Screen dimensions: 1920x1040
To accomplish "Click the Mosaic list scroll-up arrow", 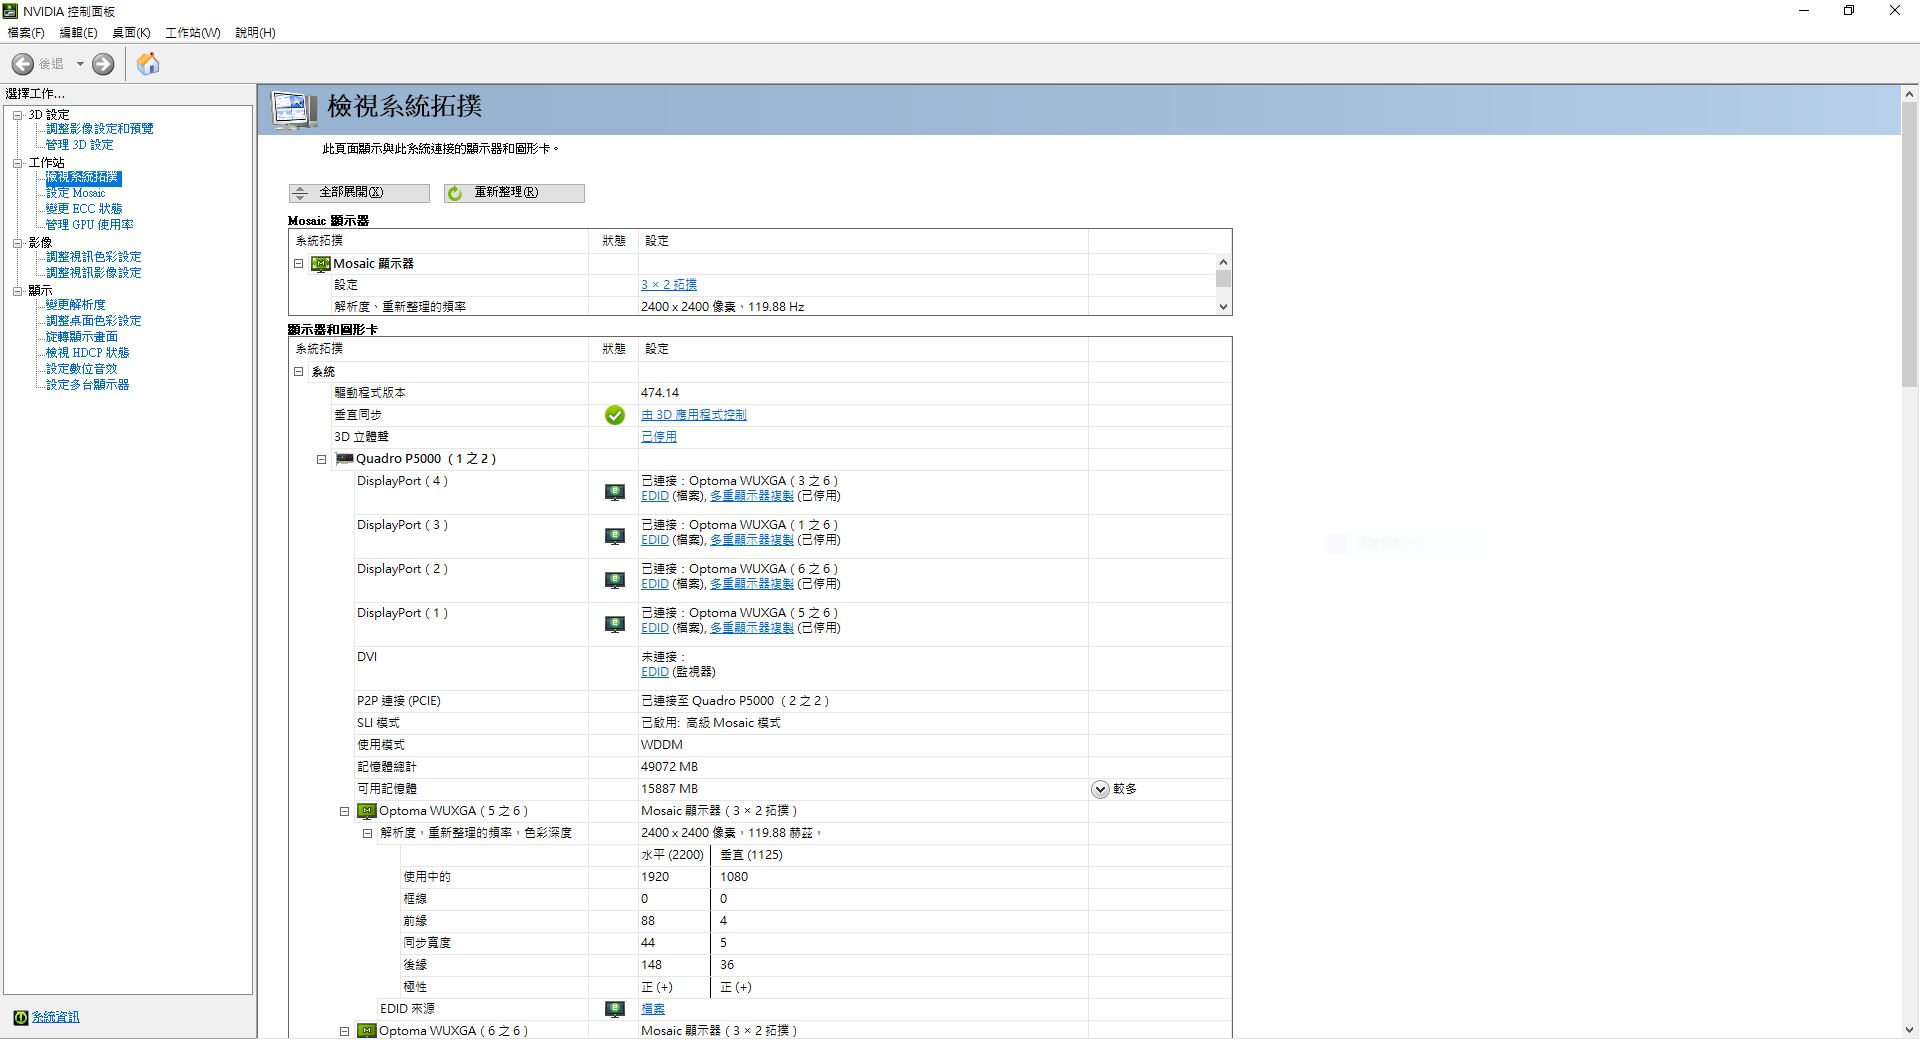I will coord(1223,262).
